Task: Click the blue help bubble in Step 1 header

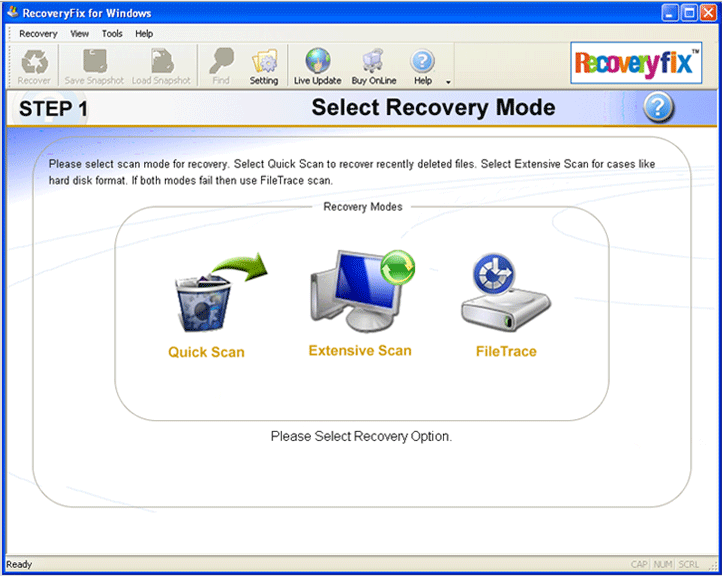Action: pyautogui.click(x=658, y=107)
